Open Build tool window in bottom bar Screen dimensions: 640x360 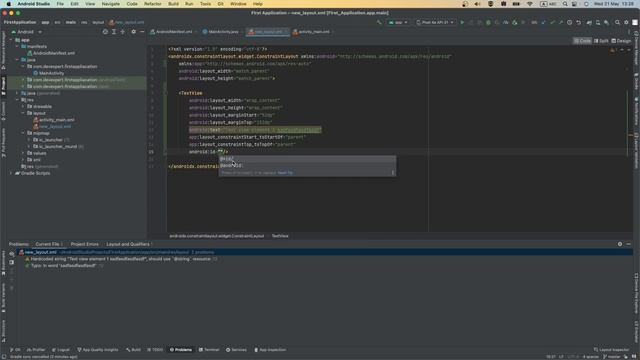[133, 350]
